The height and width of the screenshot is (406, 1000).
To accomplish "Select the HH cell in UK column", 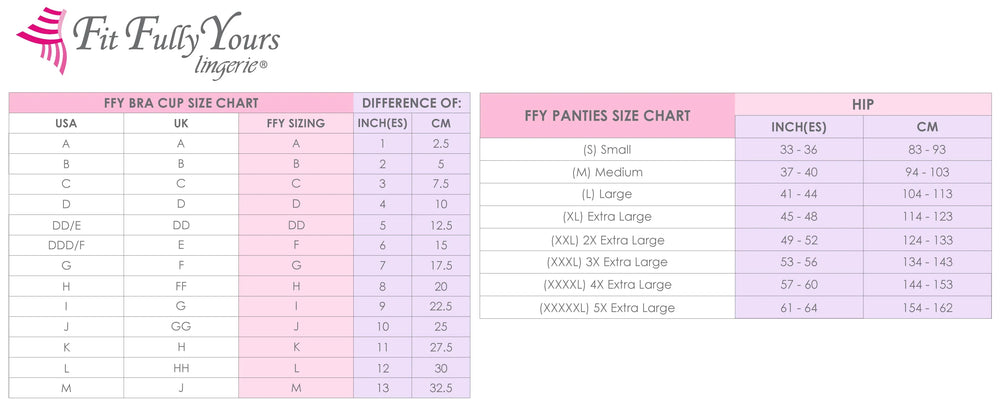I will tap(181, 368).
